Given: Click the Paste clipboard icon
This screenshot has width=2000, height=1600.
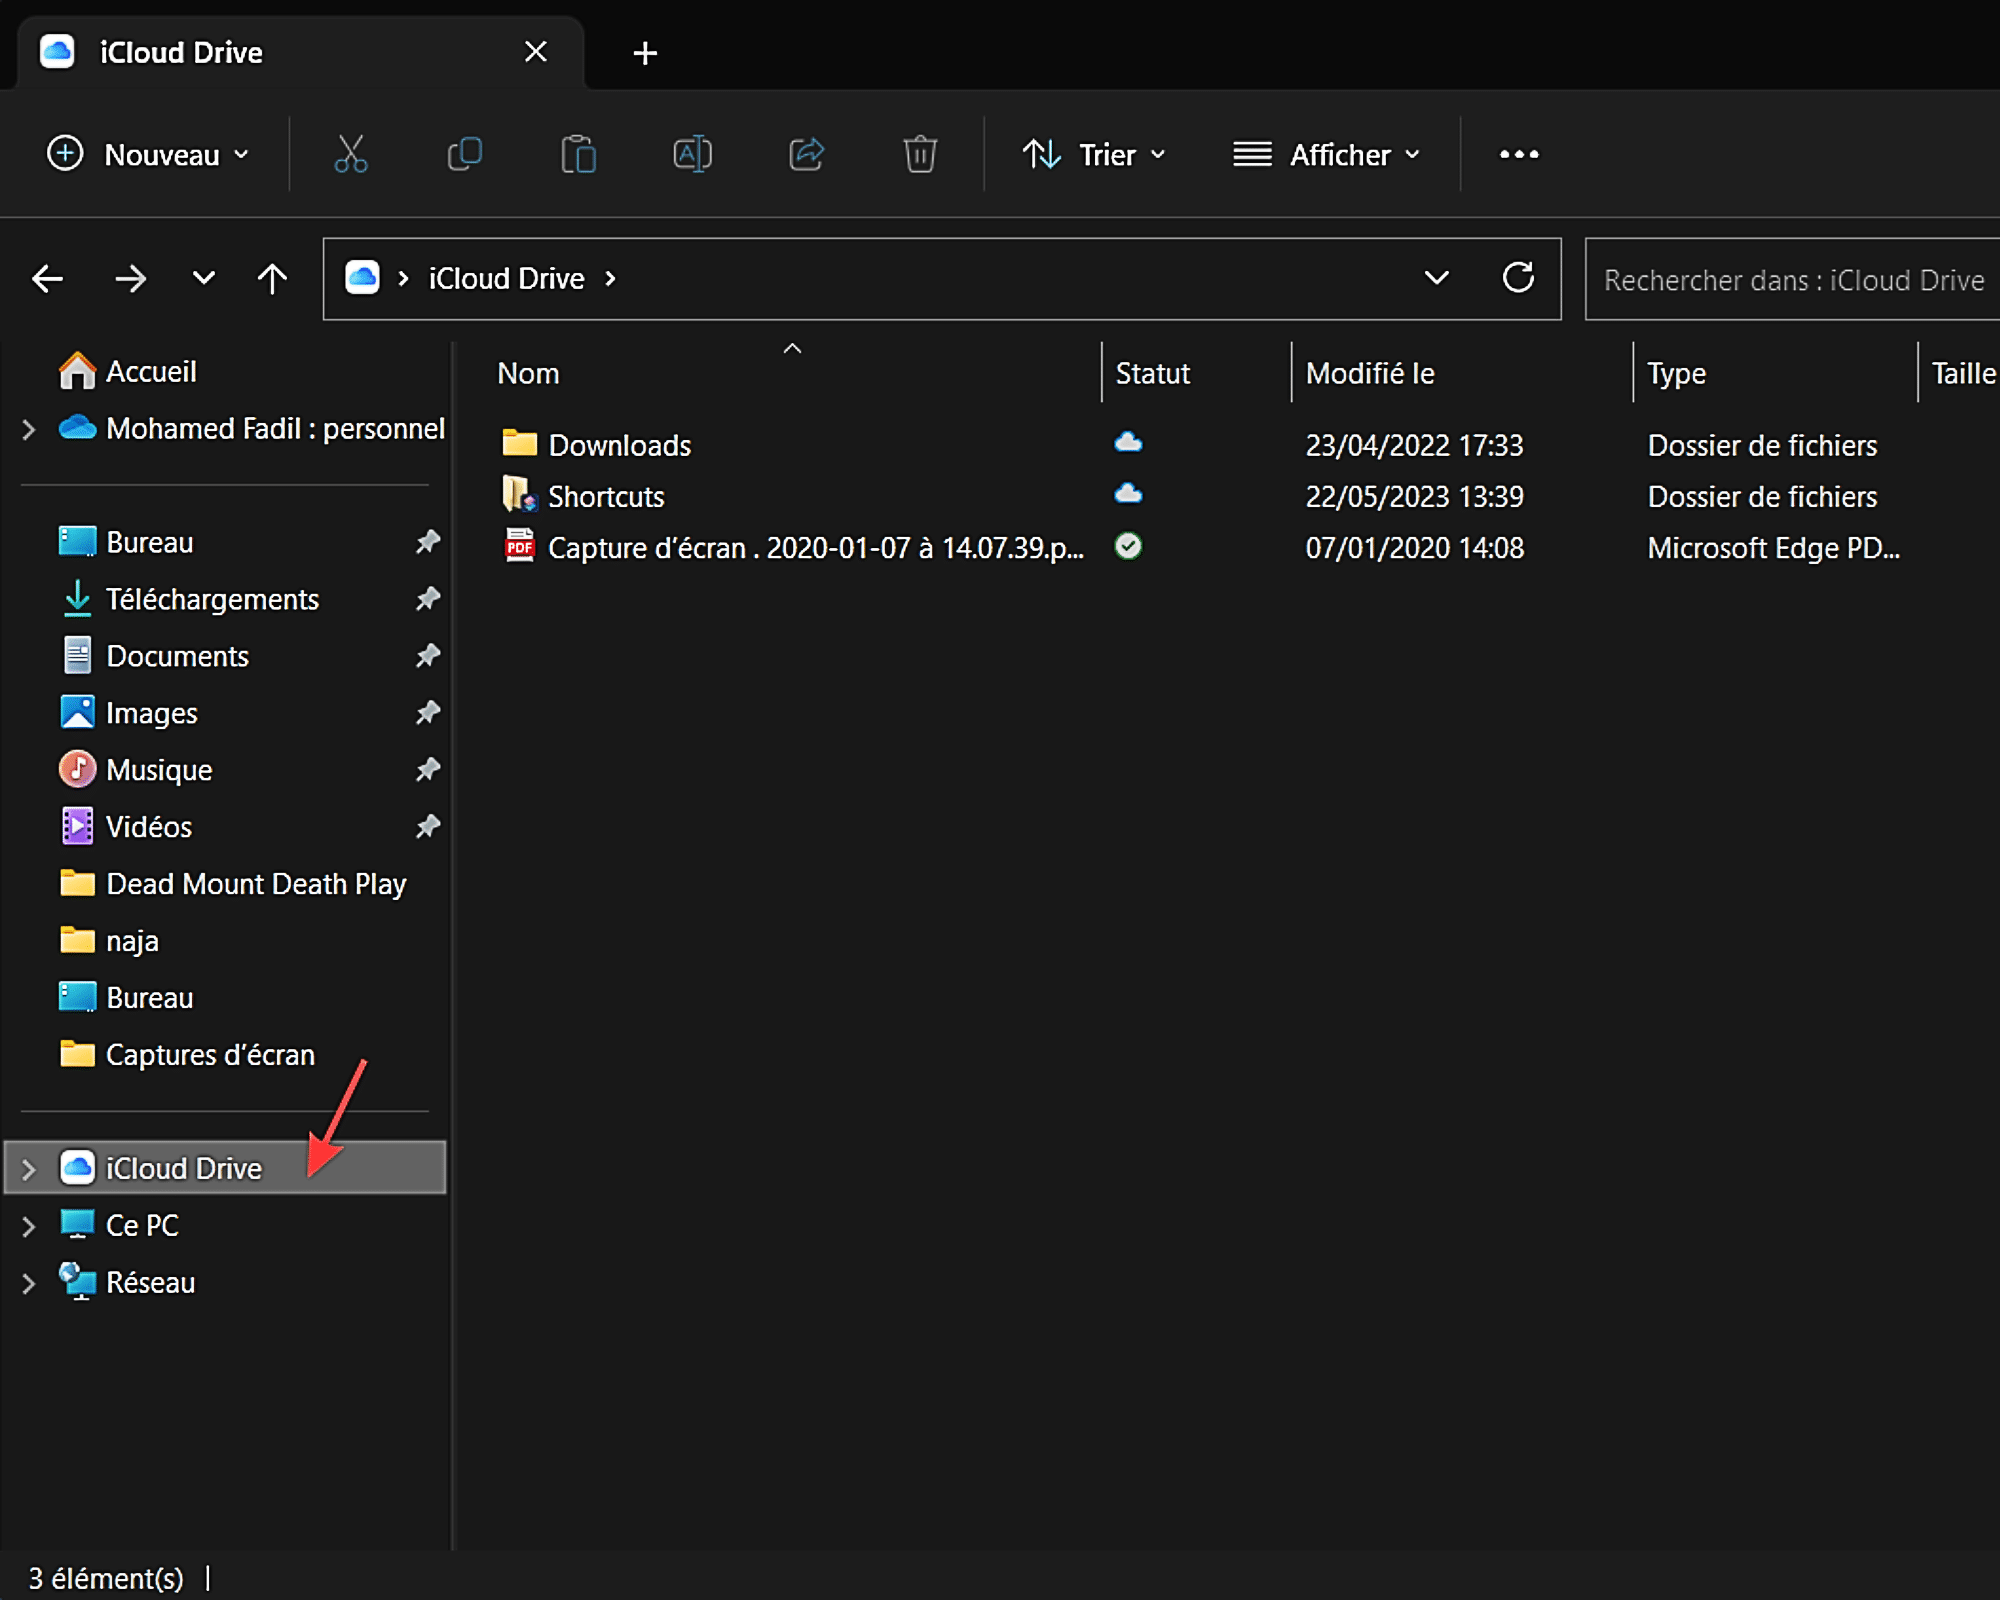Looking at the screenshot, I should (578, 154).
